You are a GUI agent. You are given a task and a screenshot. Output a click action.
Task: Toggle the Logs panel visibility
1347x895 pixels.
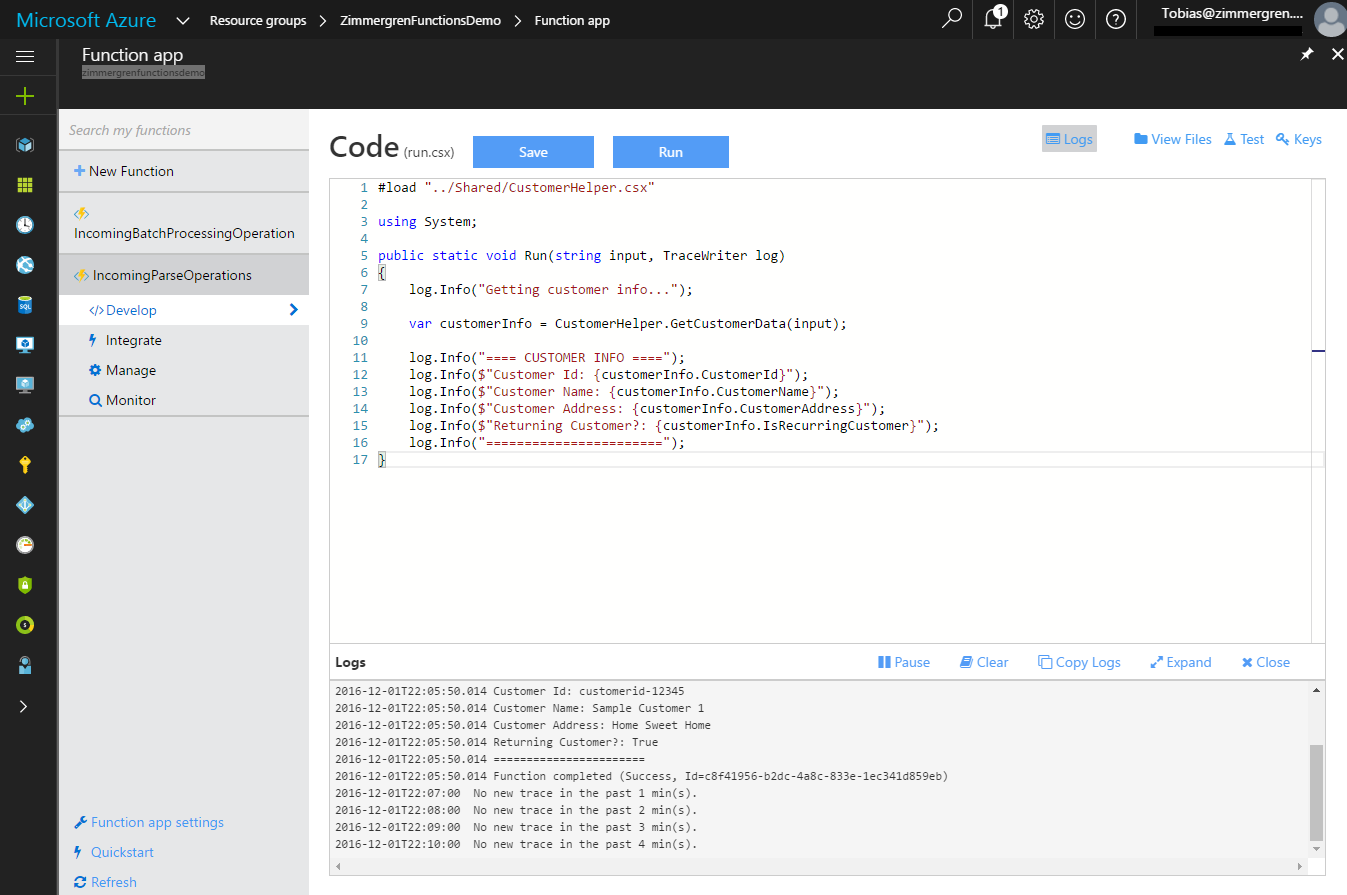[x=1068, y=138]
